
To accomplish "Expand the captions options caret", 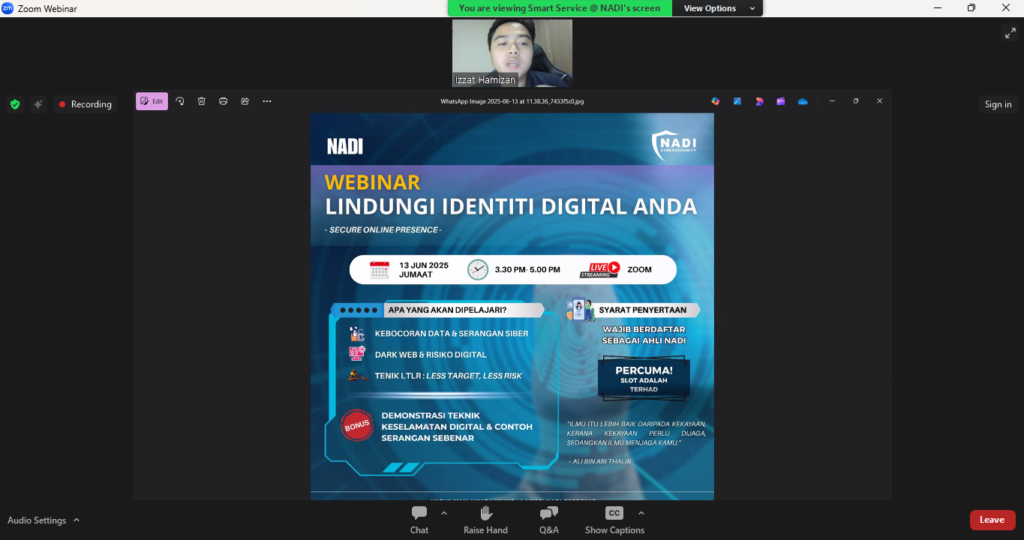I will 641,514.
